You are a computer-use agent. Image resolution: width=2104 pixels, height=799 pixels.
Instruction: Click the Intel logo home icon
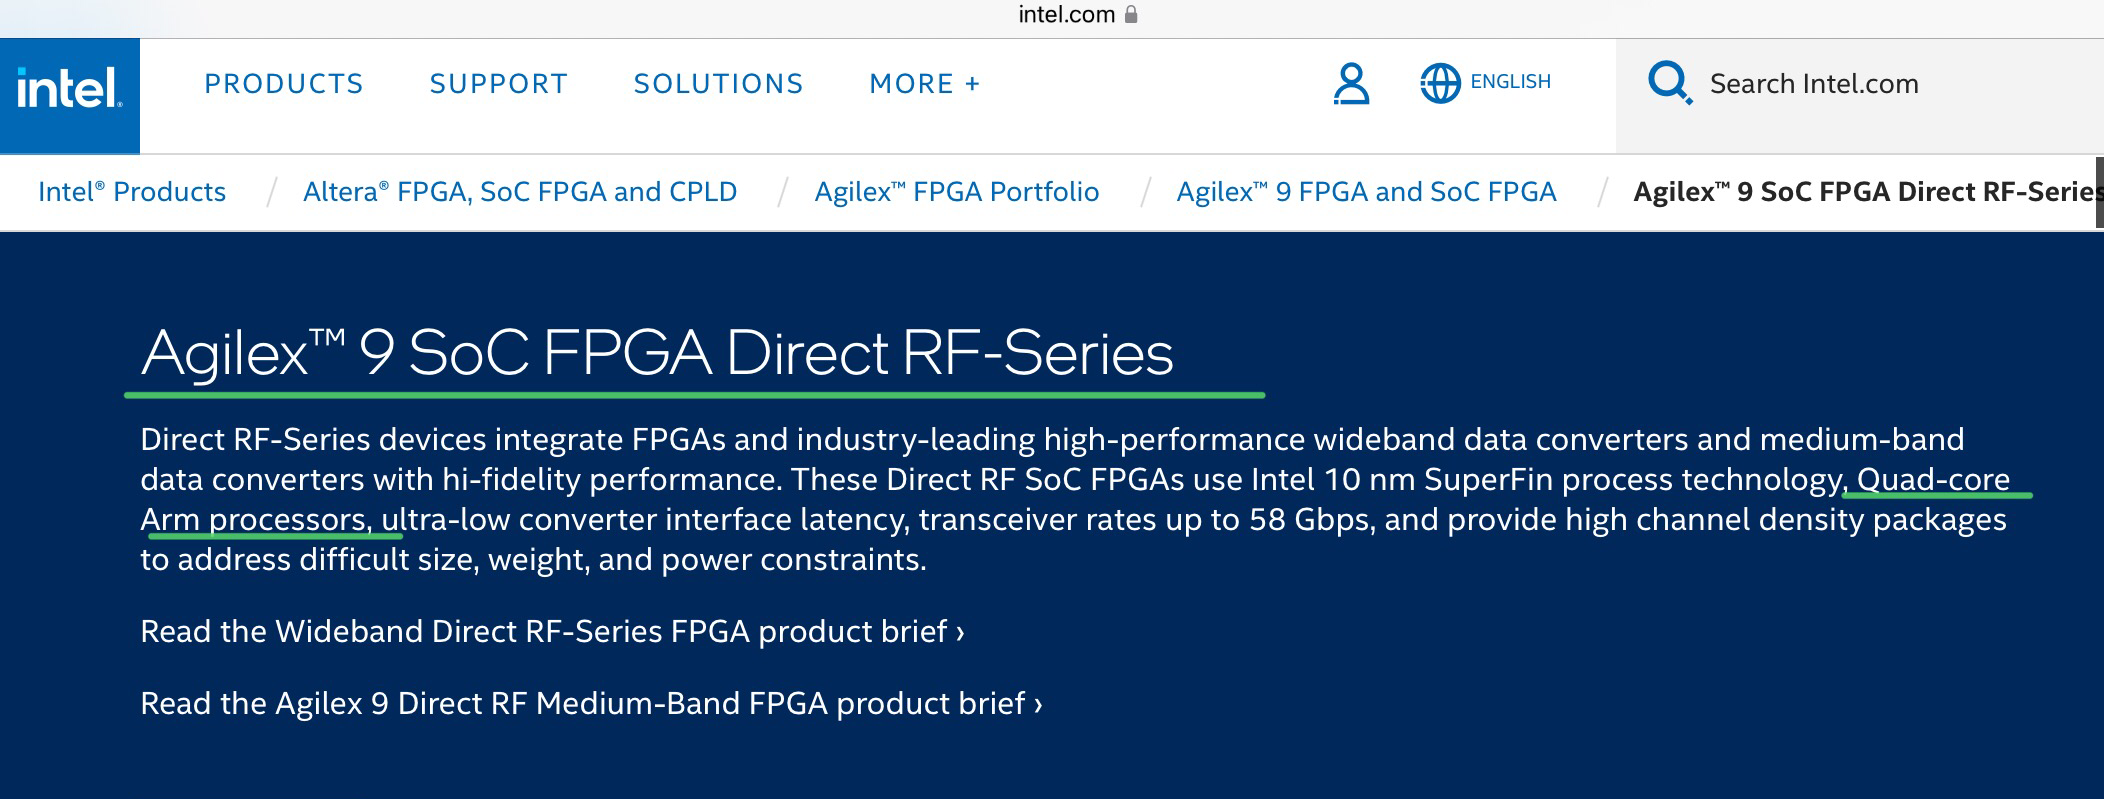(x=70, y=90)
